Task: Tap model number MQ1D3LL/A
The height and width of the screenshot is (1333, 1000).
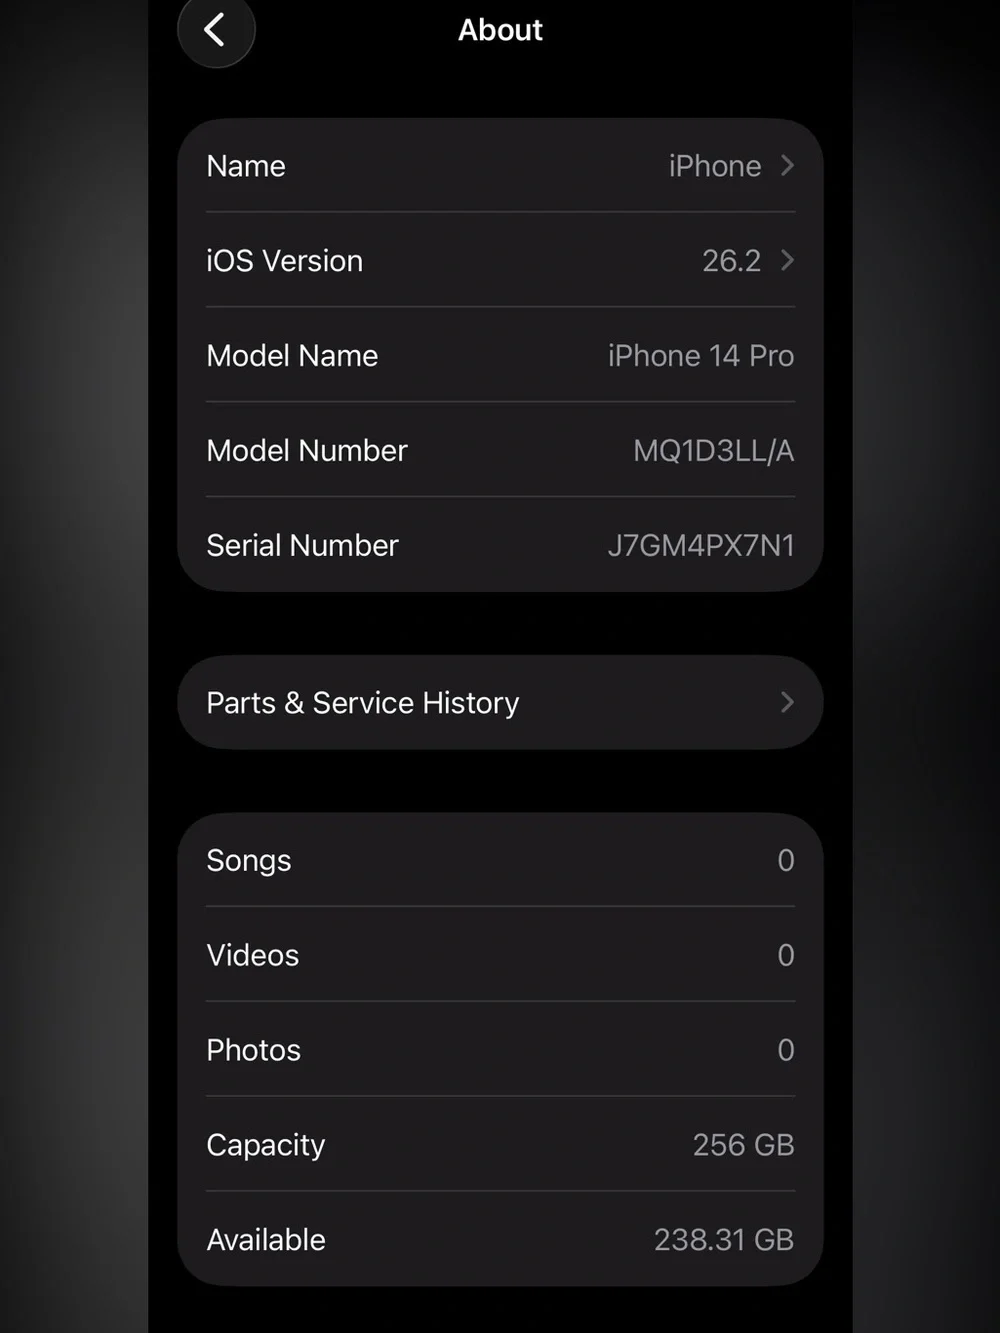Action: (714, 451)
